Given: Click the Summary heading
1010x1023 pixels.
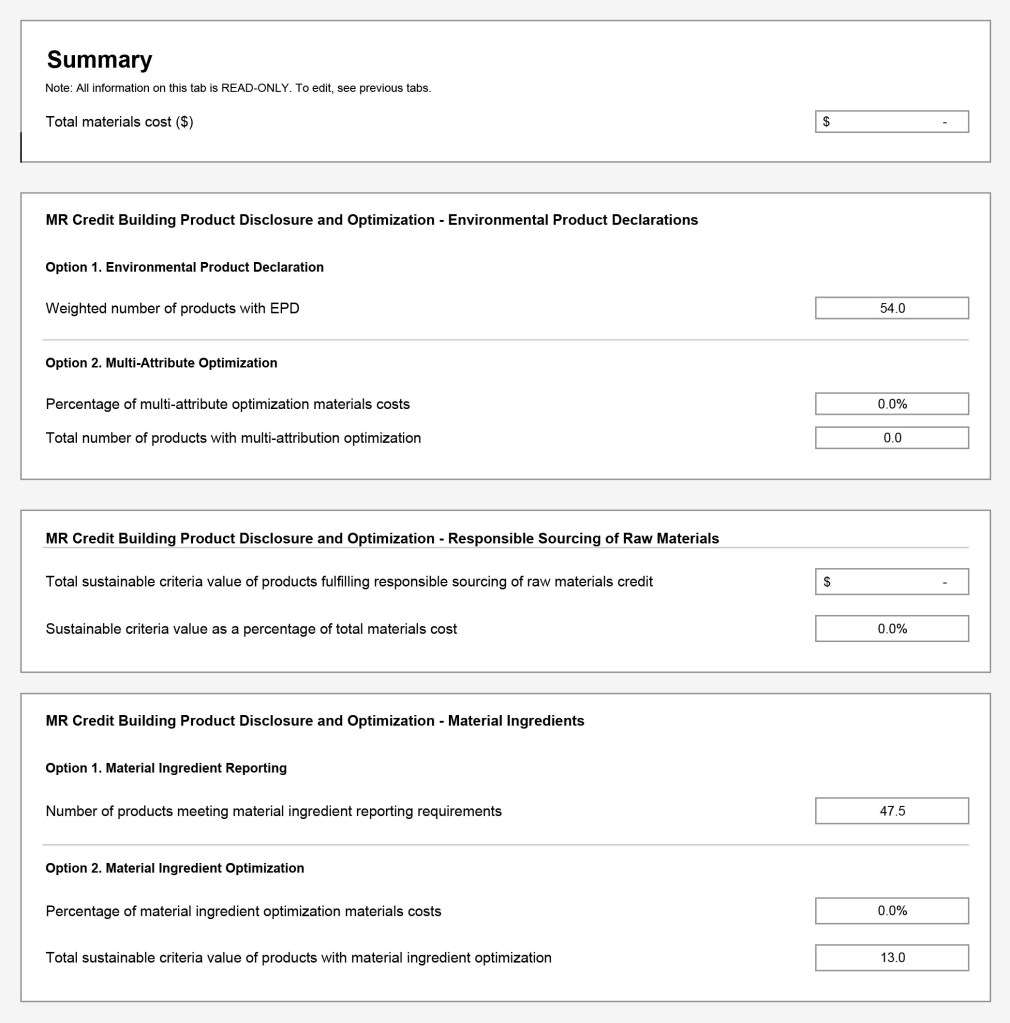Looking at the screenshot, I should pos(99,60).
